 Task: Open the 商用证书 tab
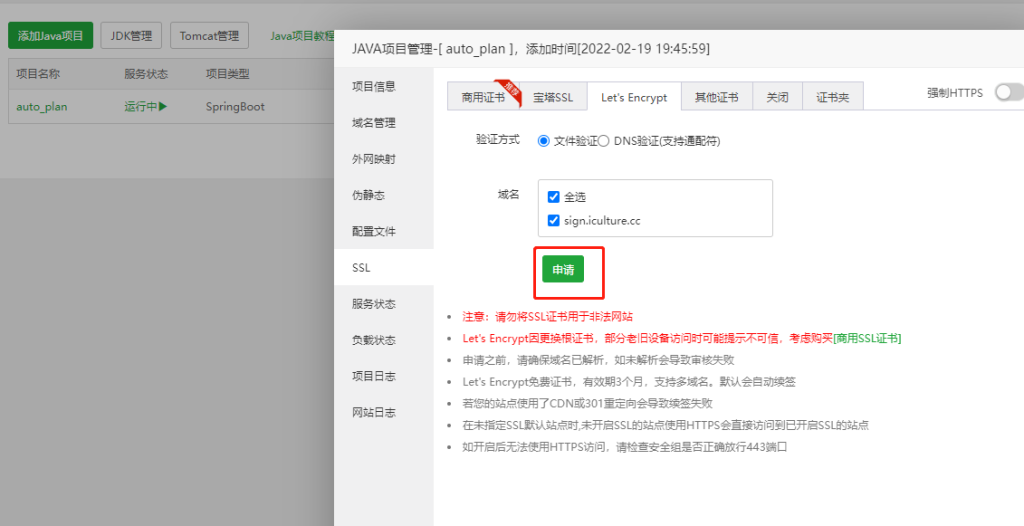click(483, 97)
